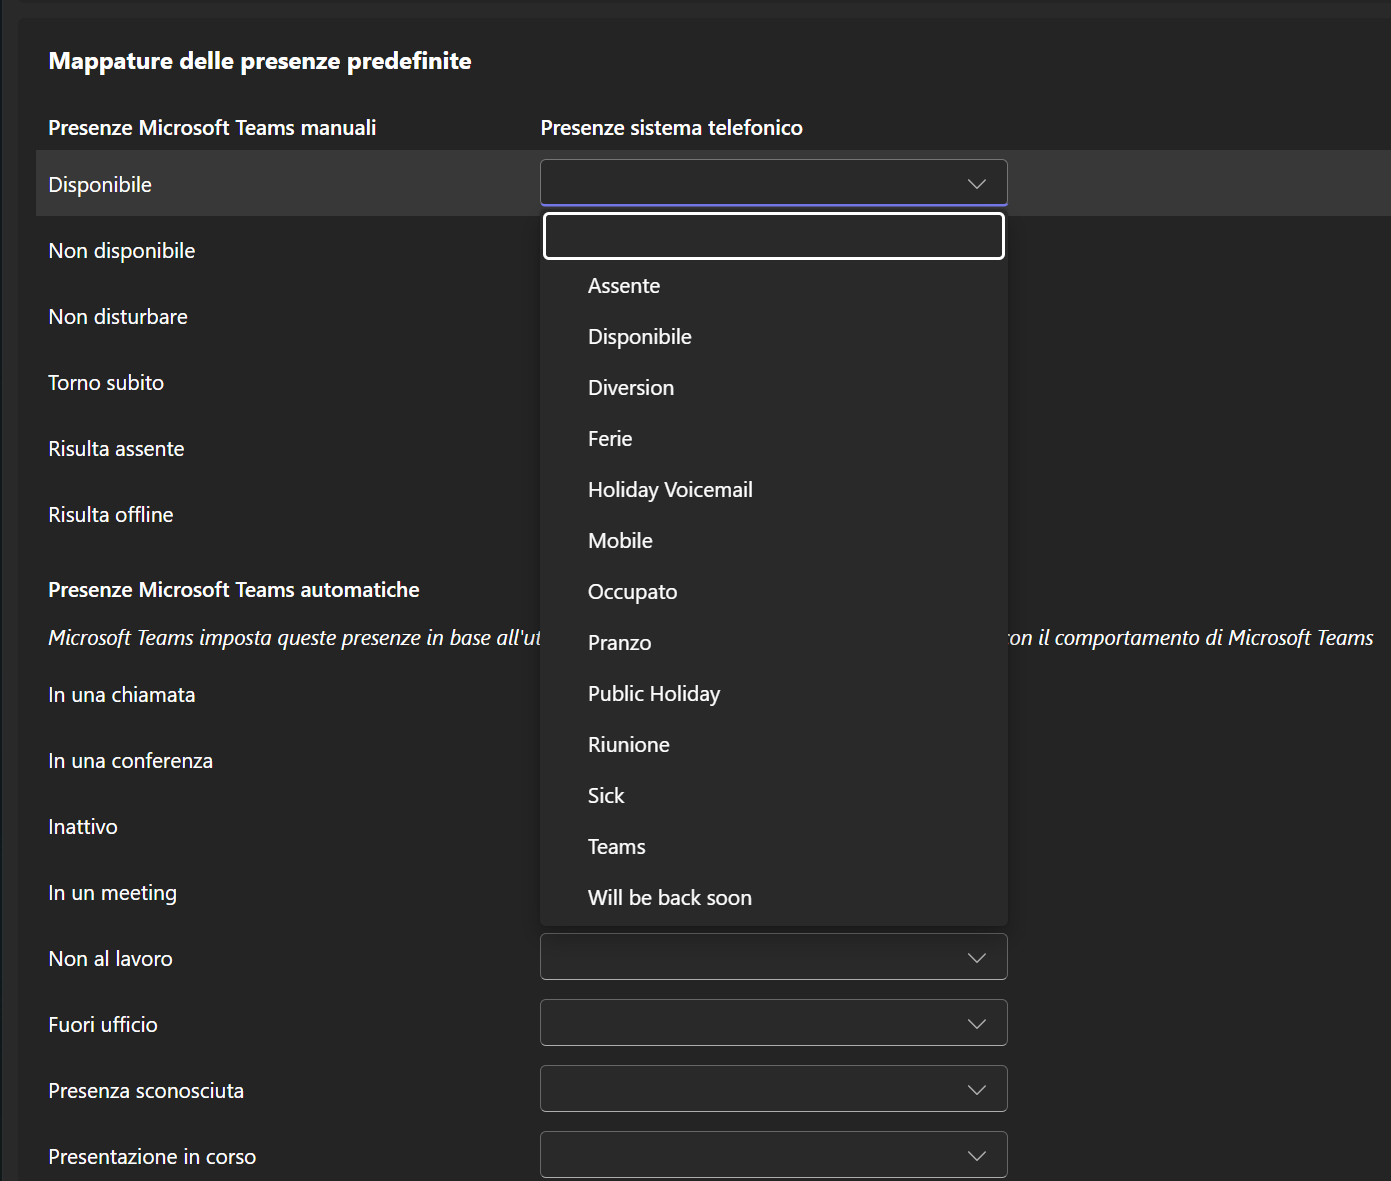Select Assente from the dropdown list
The image size is (1391, 1181).
624,286
